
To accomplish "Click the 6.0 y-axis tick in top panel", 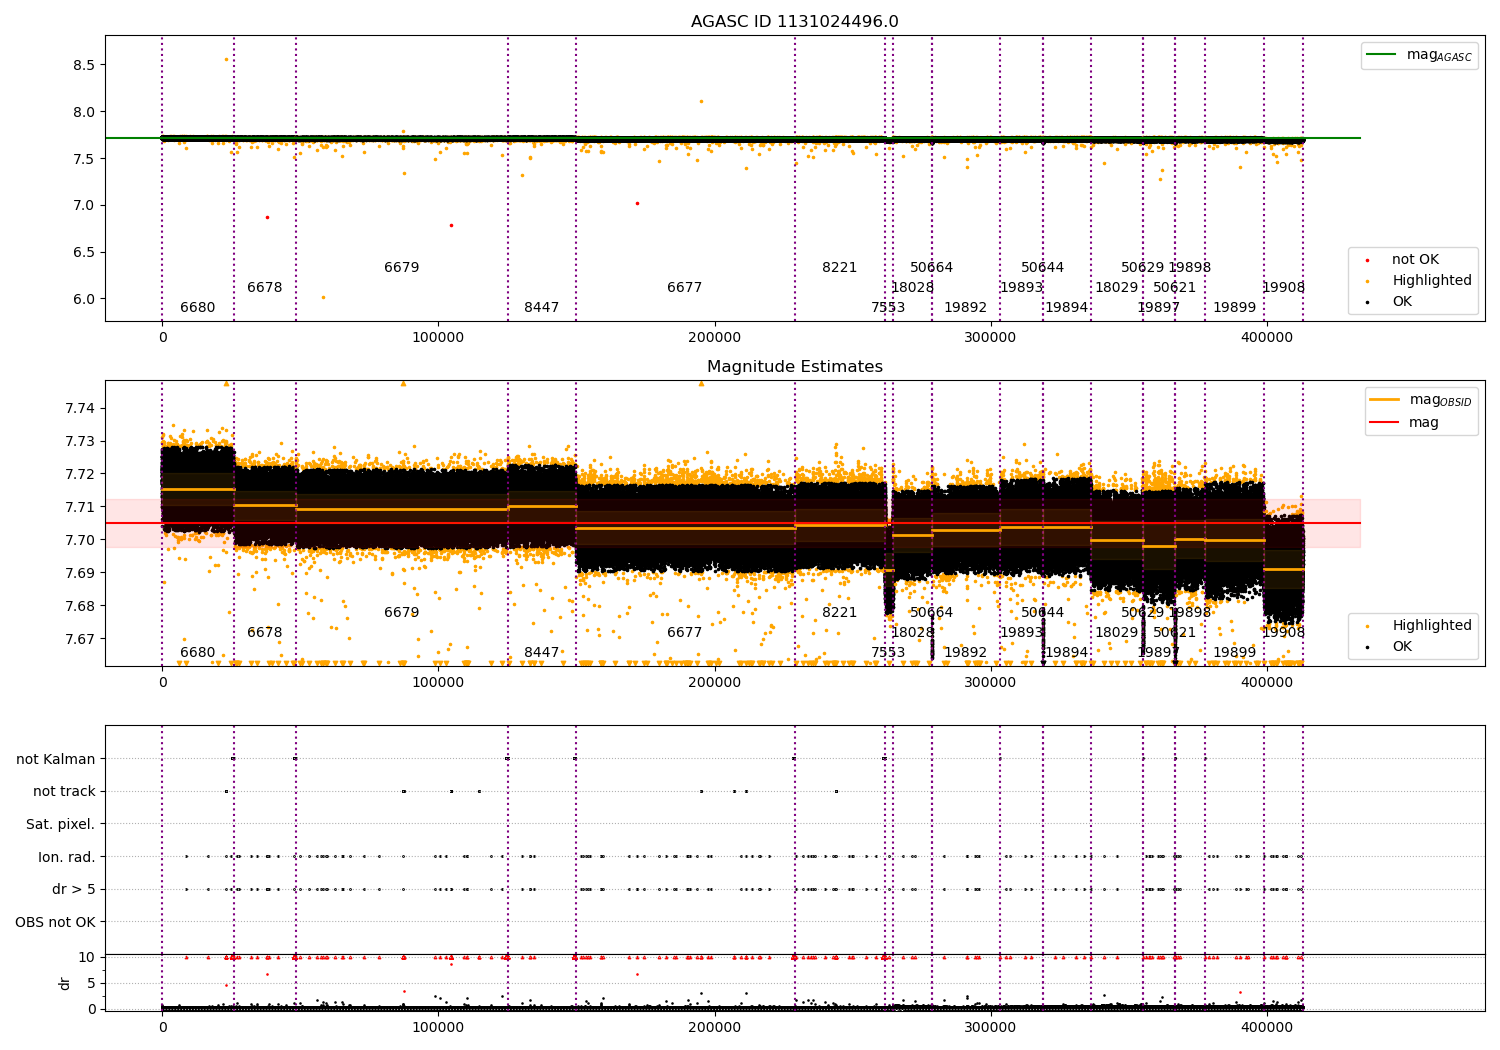I will click(x=84, y=299).
